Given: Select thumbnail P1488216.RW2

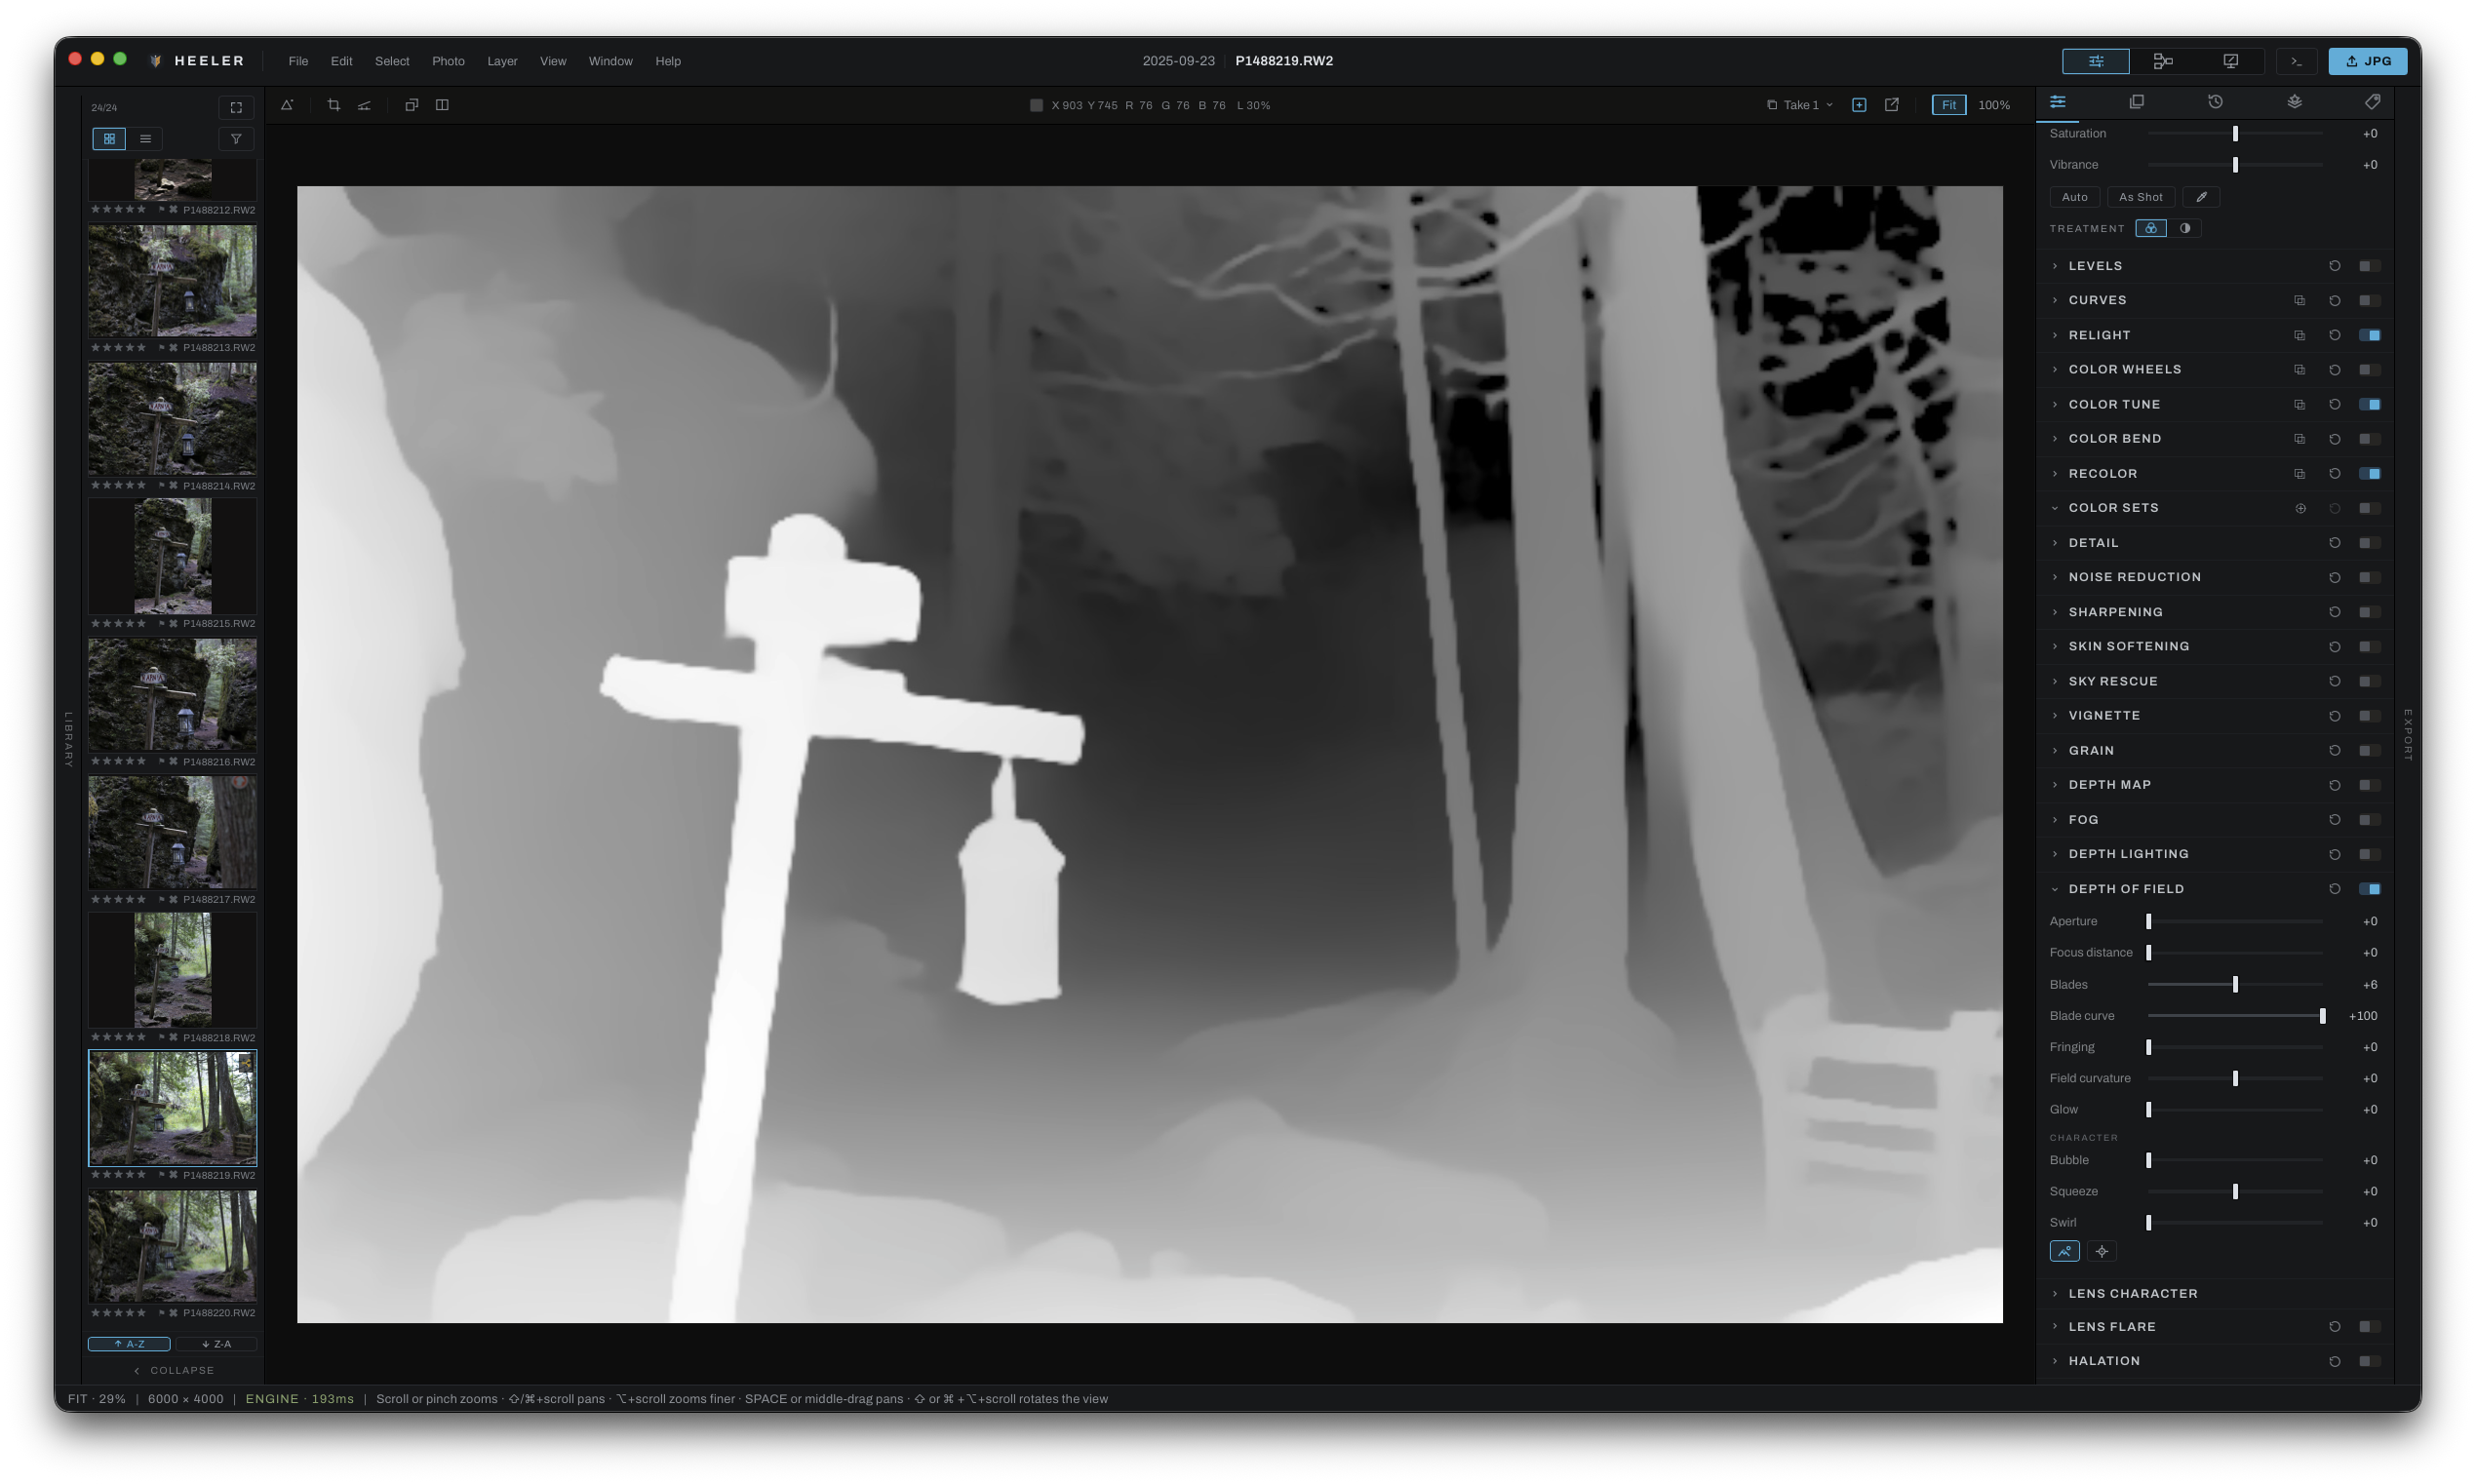Looking at the screenshot, I should click(172, 695).
